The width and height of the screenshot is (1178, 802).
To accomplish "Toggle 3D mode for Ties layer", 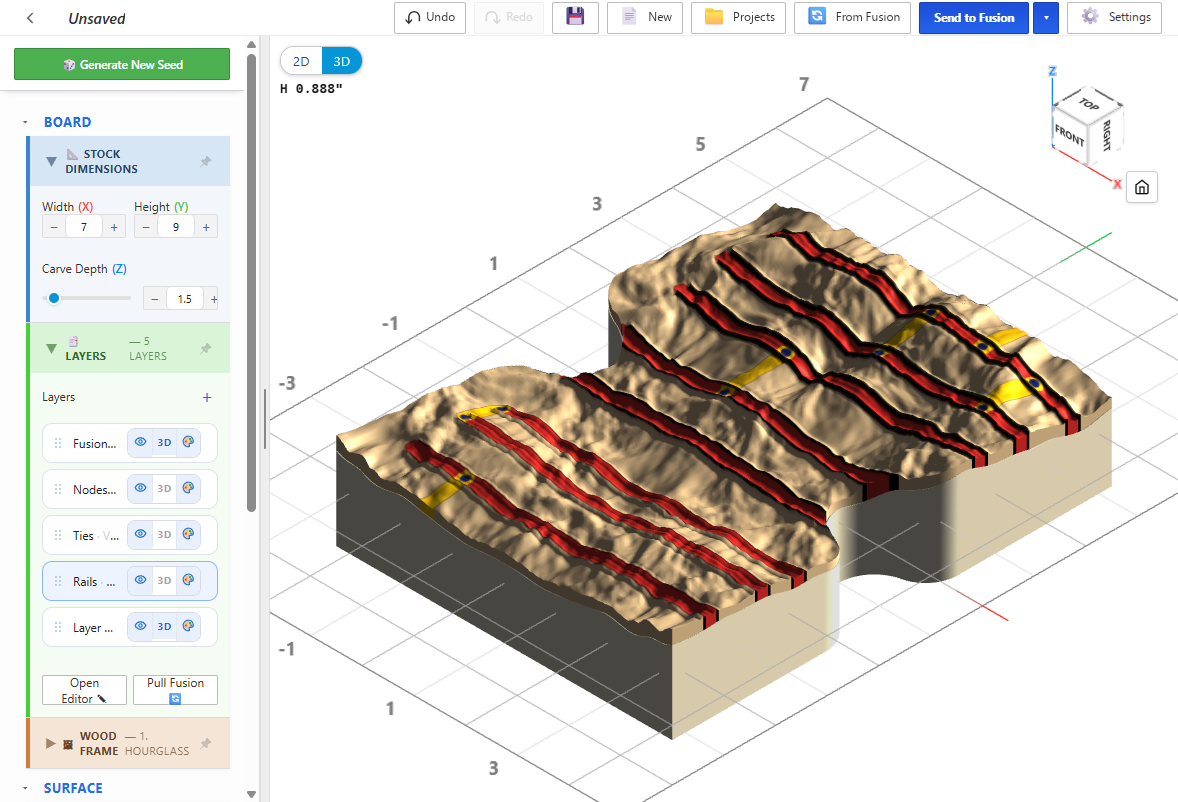I will pyautogui.click(x=165, y=535).
